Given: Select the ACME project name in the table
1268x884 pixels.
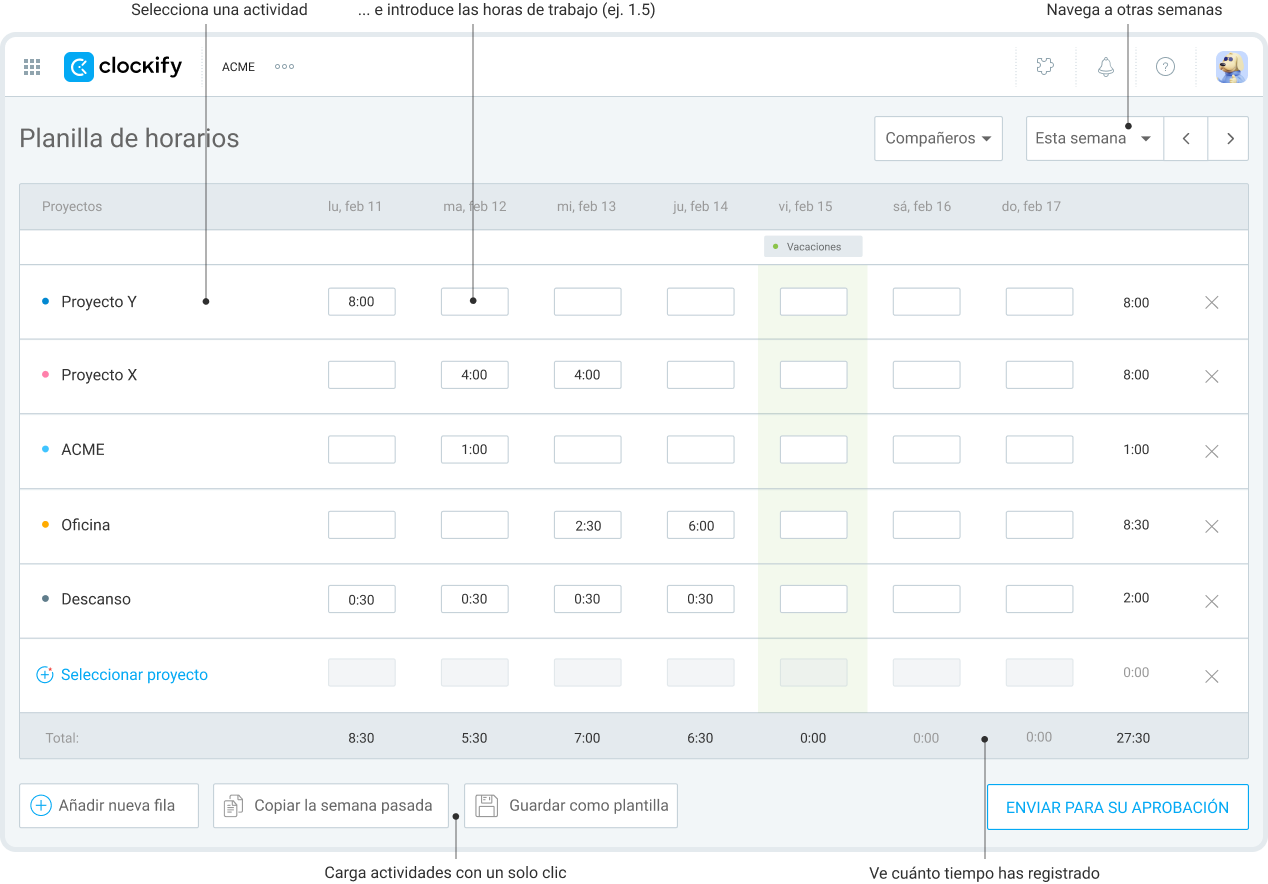Looking at the screenshot, I should point(83,450).
